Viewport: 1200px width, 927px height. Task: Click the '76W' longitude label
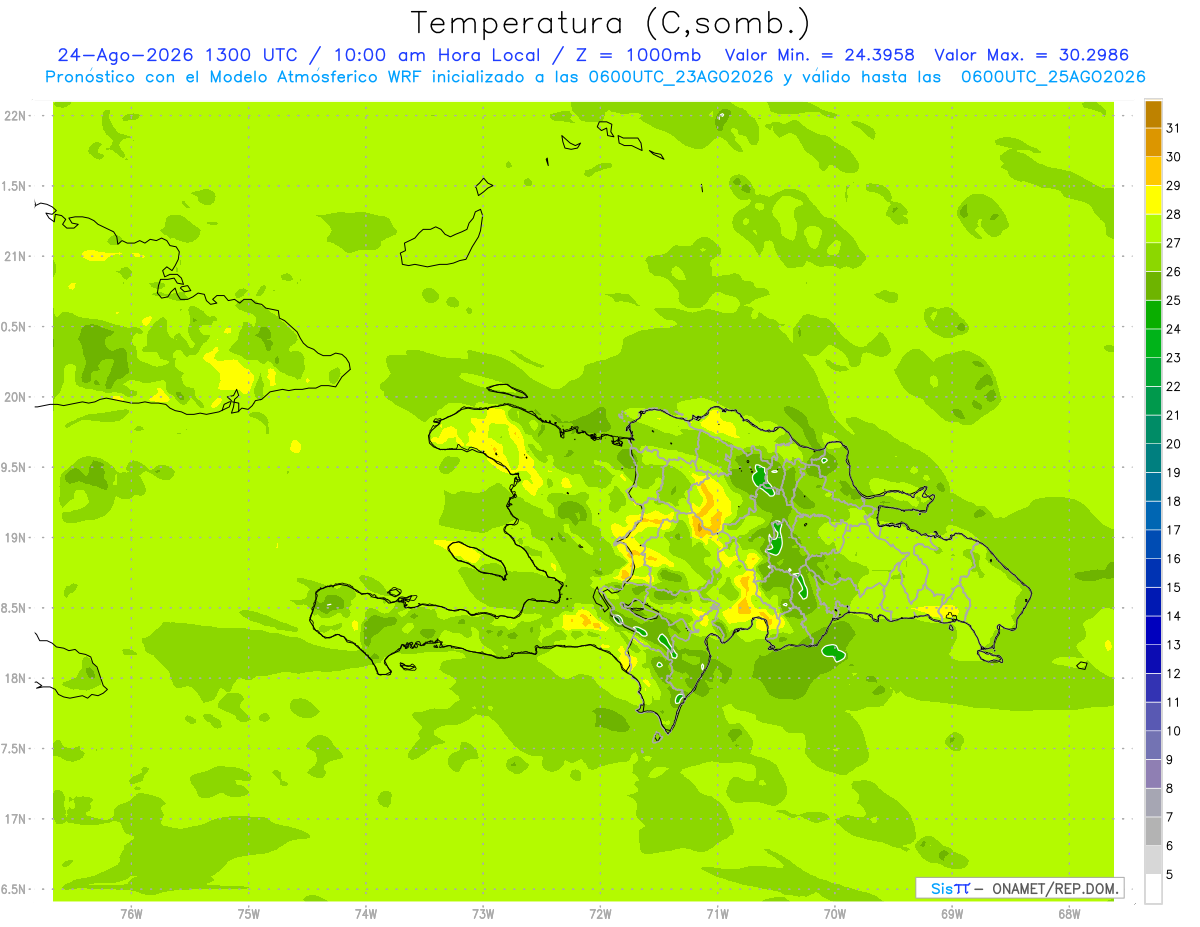[131, 914]
